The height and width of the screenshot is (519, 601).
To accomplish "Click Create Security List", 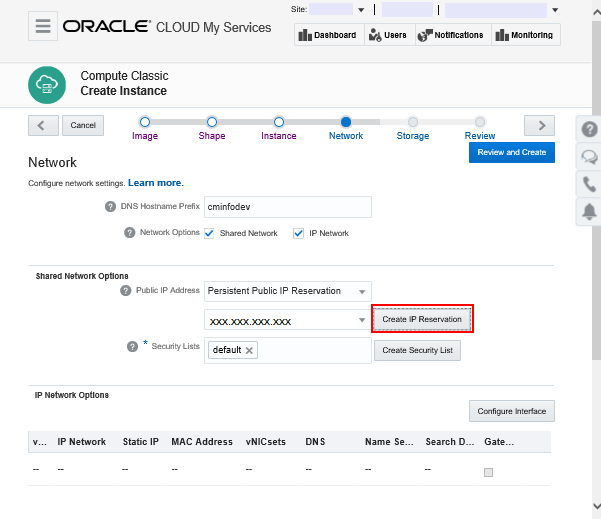I will 417,350.
